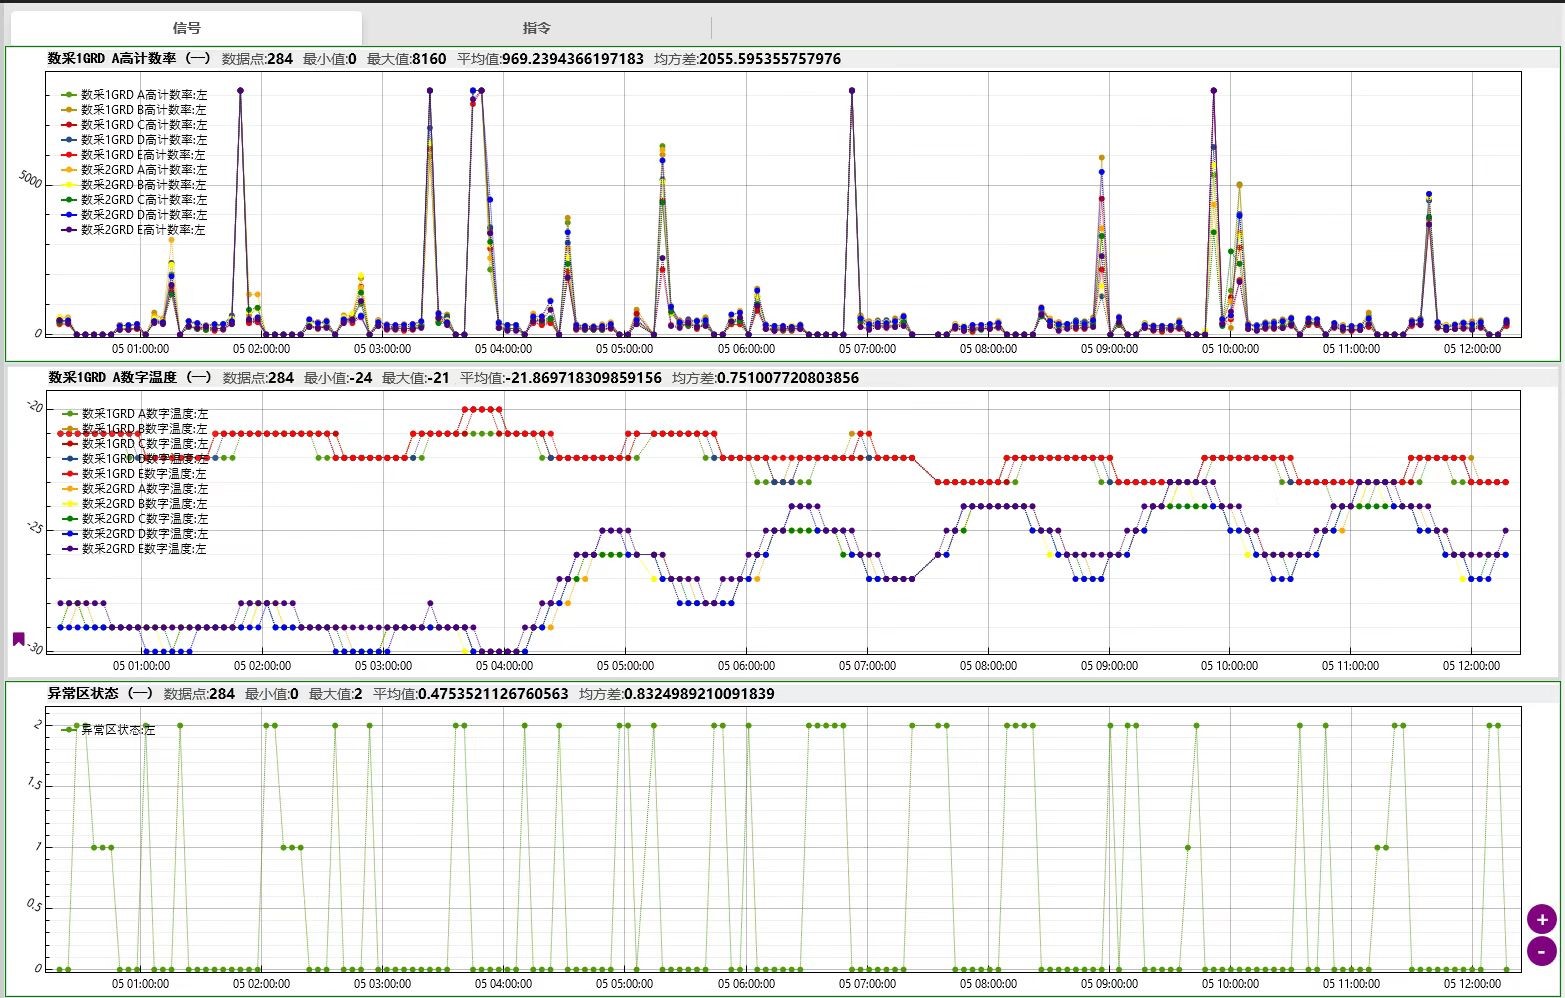Screen dimensions: 1565x998
Task: Toggle 数采2GRD B高计数率 legend entry
Action: (x=144, y=185)
